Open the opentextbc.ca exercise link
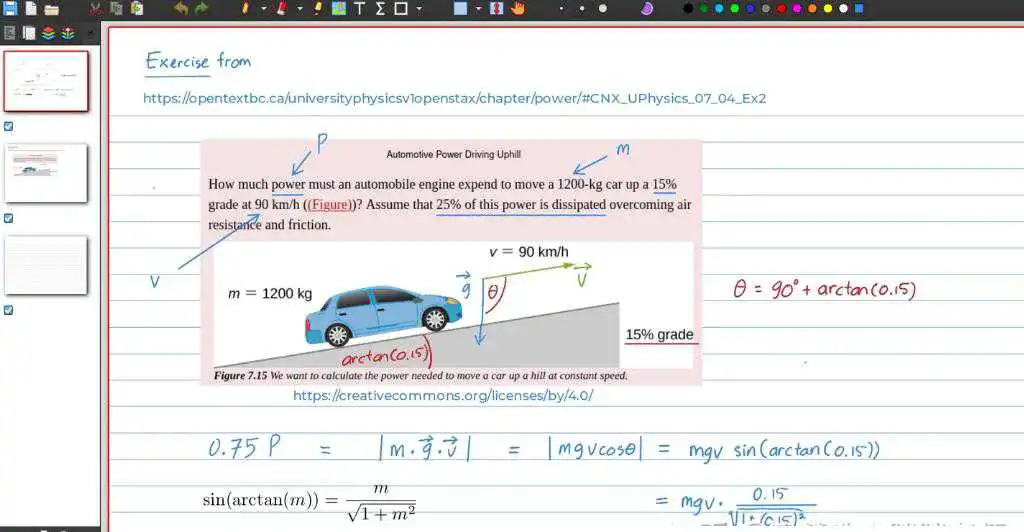 [454, 98]
